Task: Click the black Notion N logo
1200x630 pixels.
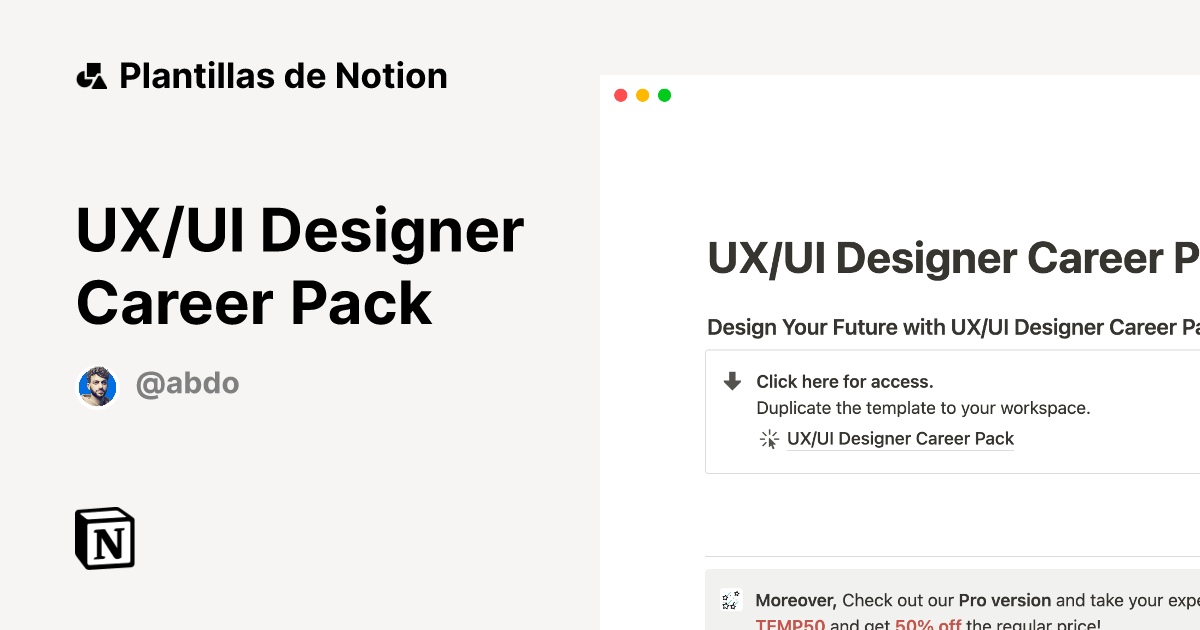Action: coord(104,538)
